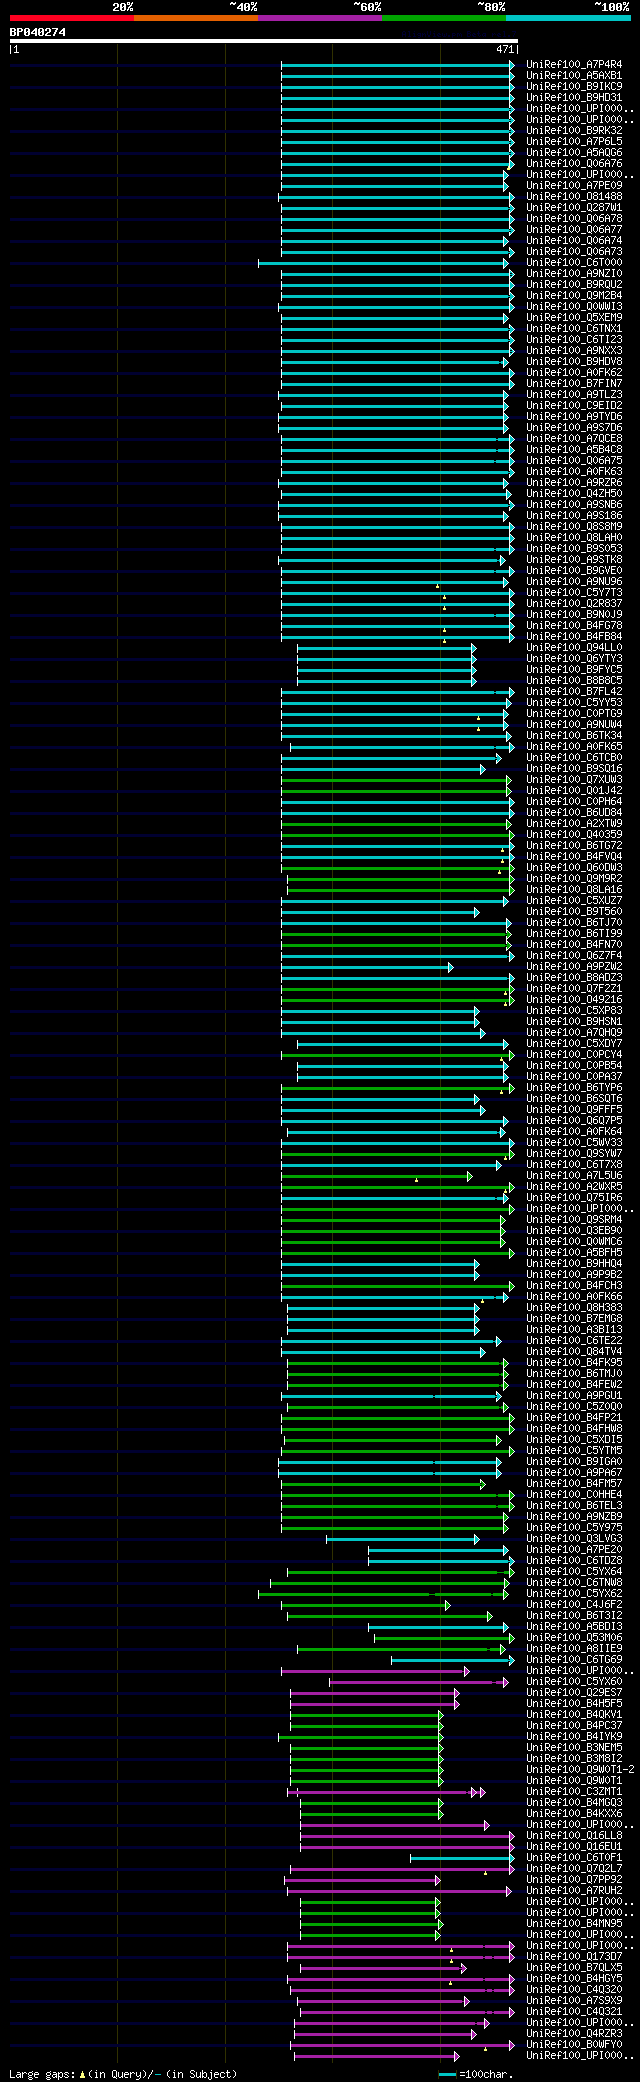
Task: Click the green alignment bar for UniRef100_C4J6F2
Action: [x=365, y=1605]
